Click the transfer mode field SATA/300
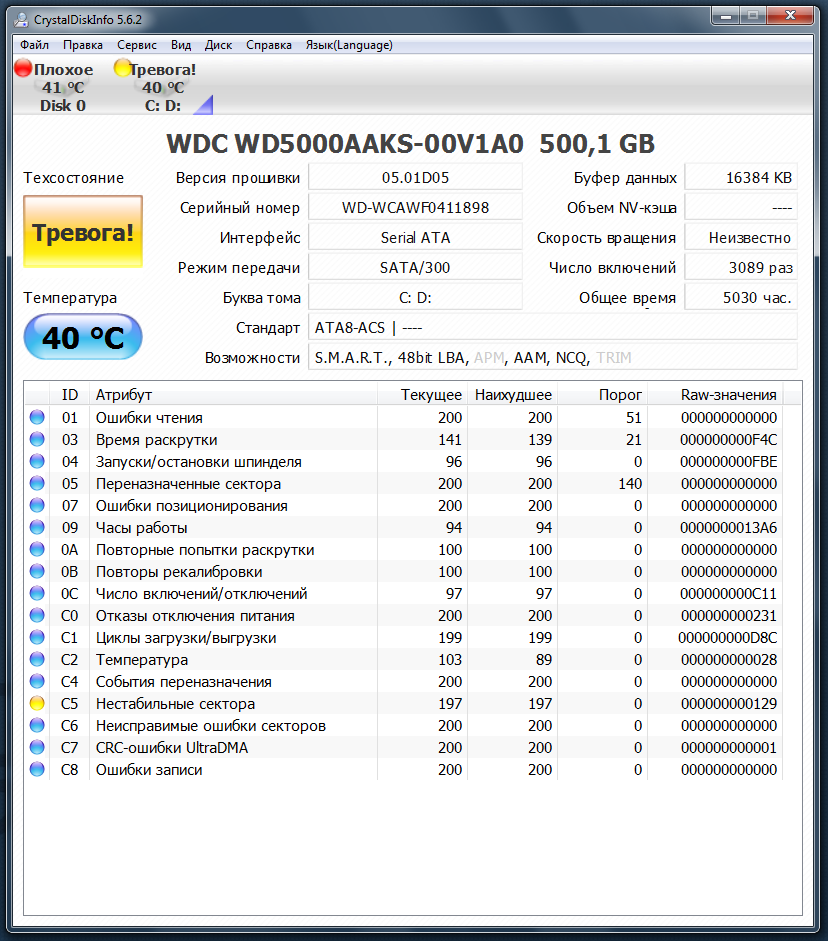This screenshot has width=828, height=941. coord(415,268)
